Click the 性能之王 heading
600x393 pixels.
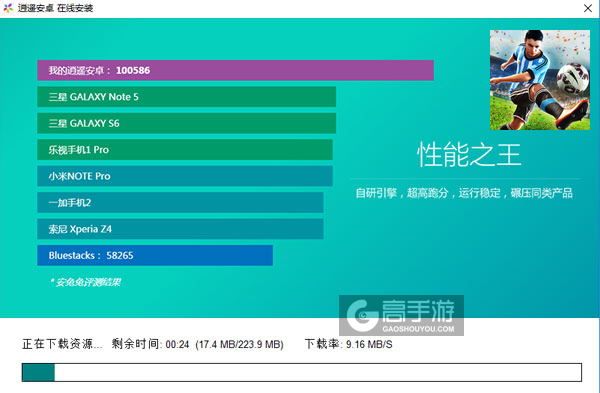(x=469, y=155)
